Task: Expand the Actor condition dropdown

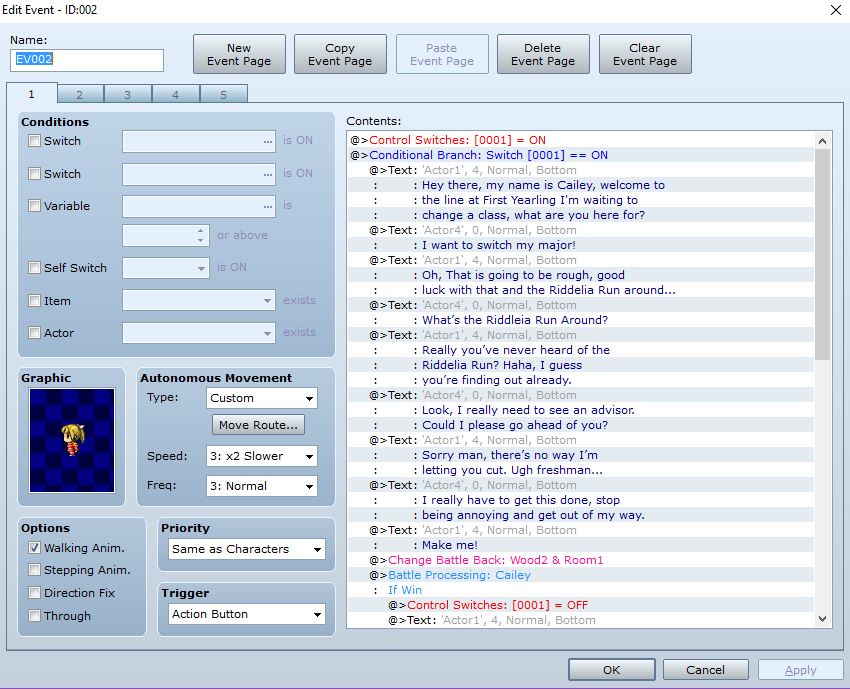Action: 198,333
